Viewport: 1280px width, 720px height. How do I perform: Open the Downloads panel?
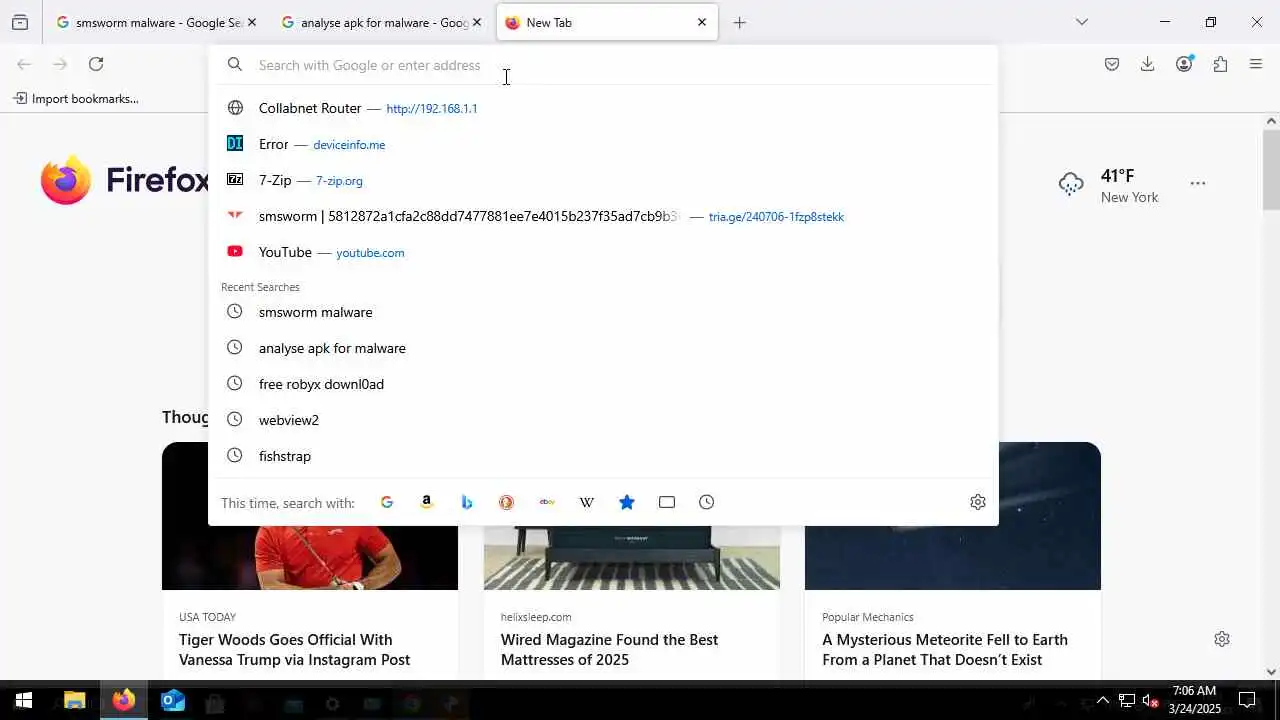tap(1148, 64)
